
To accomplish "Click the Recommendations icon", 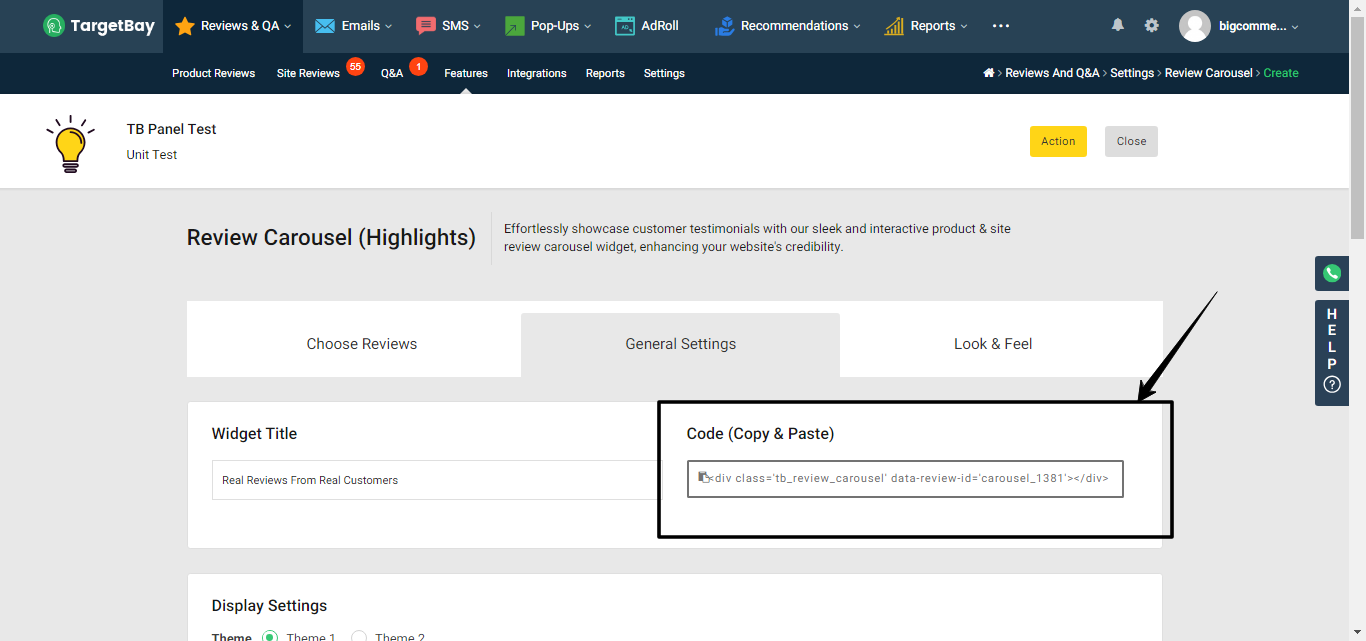I will click(x=725, y=26).
